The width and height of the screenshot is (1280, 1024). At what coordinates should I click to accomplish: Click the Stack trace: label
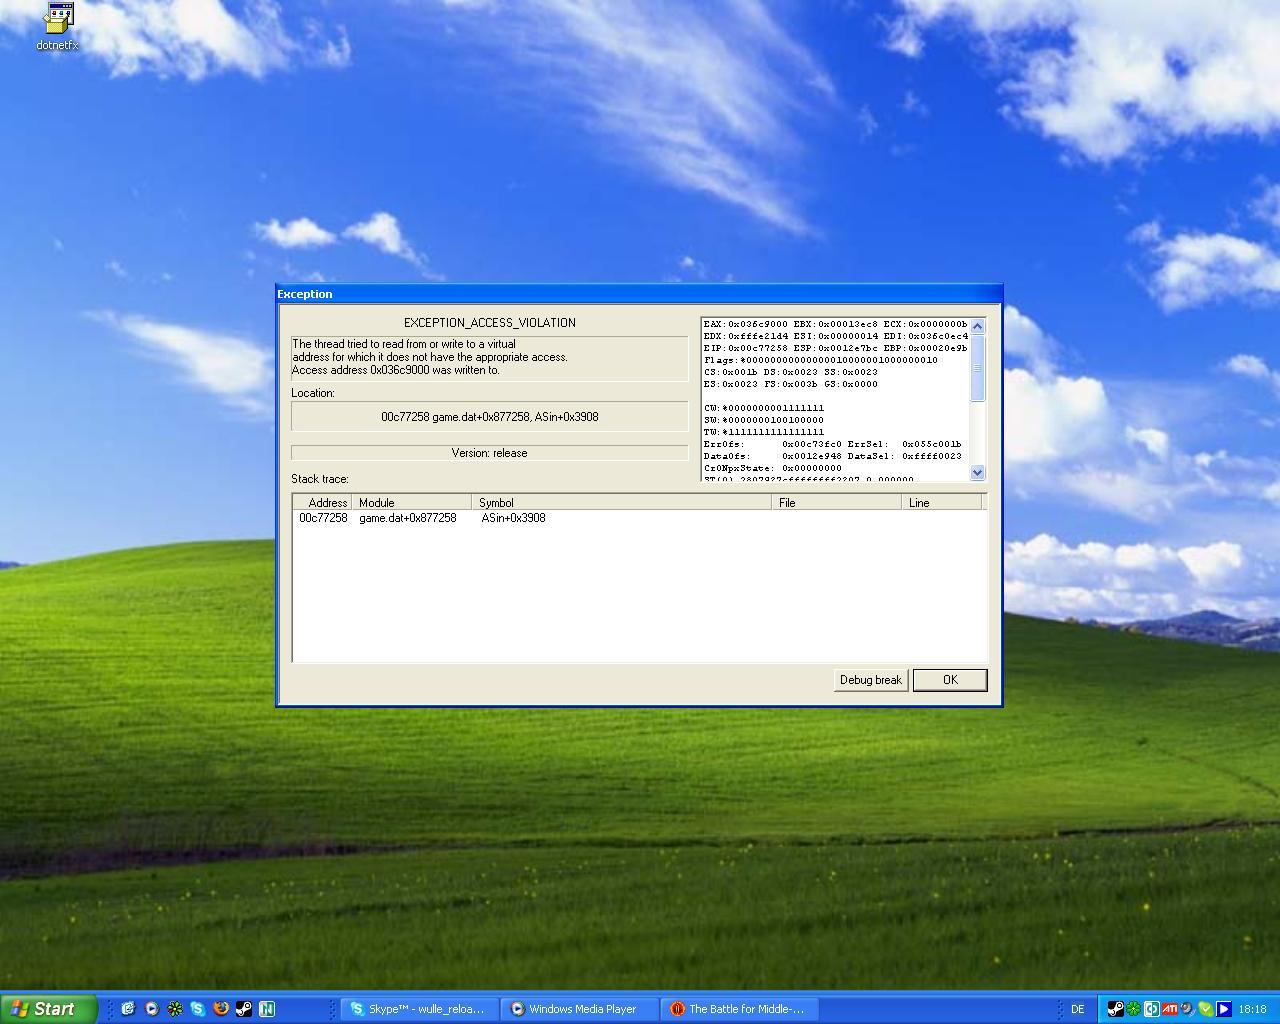tap(320, 479)
